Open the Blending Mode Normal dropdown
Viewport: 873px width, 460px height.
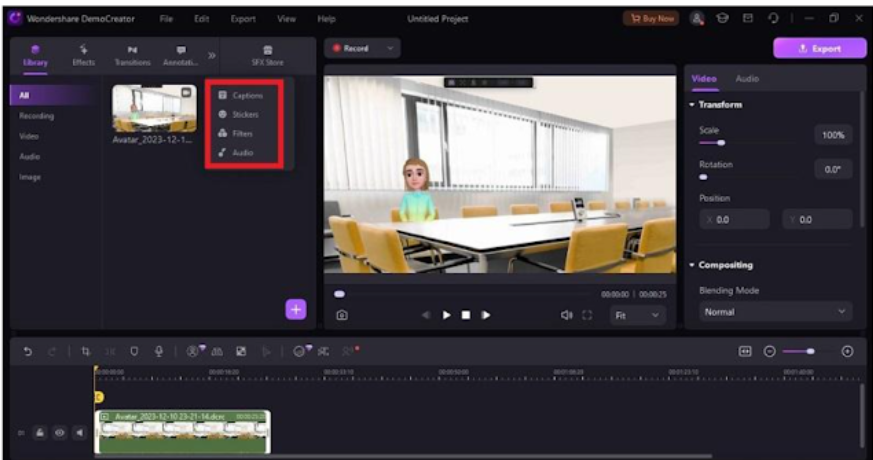click(775, 312)
